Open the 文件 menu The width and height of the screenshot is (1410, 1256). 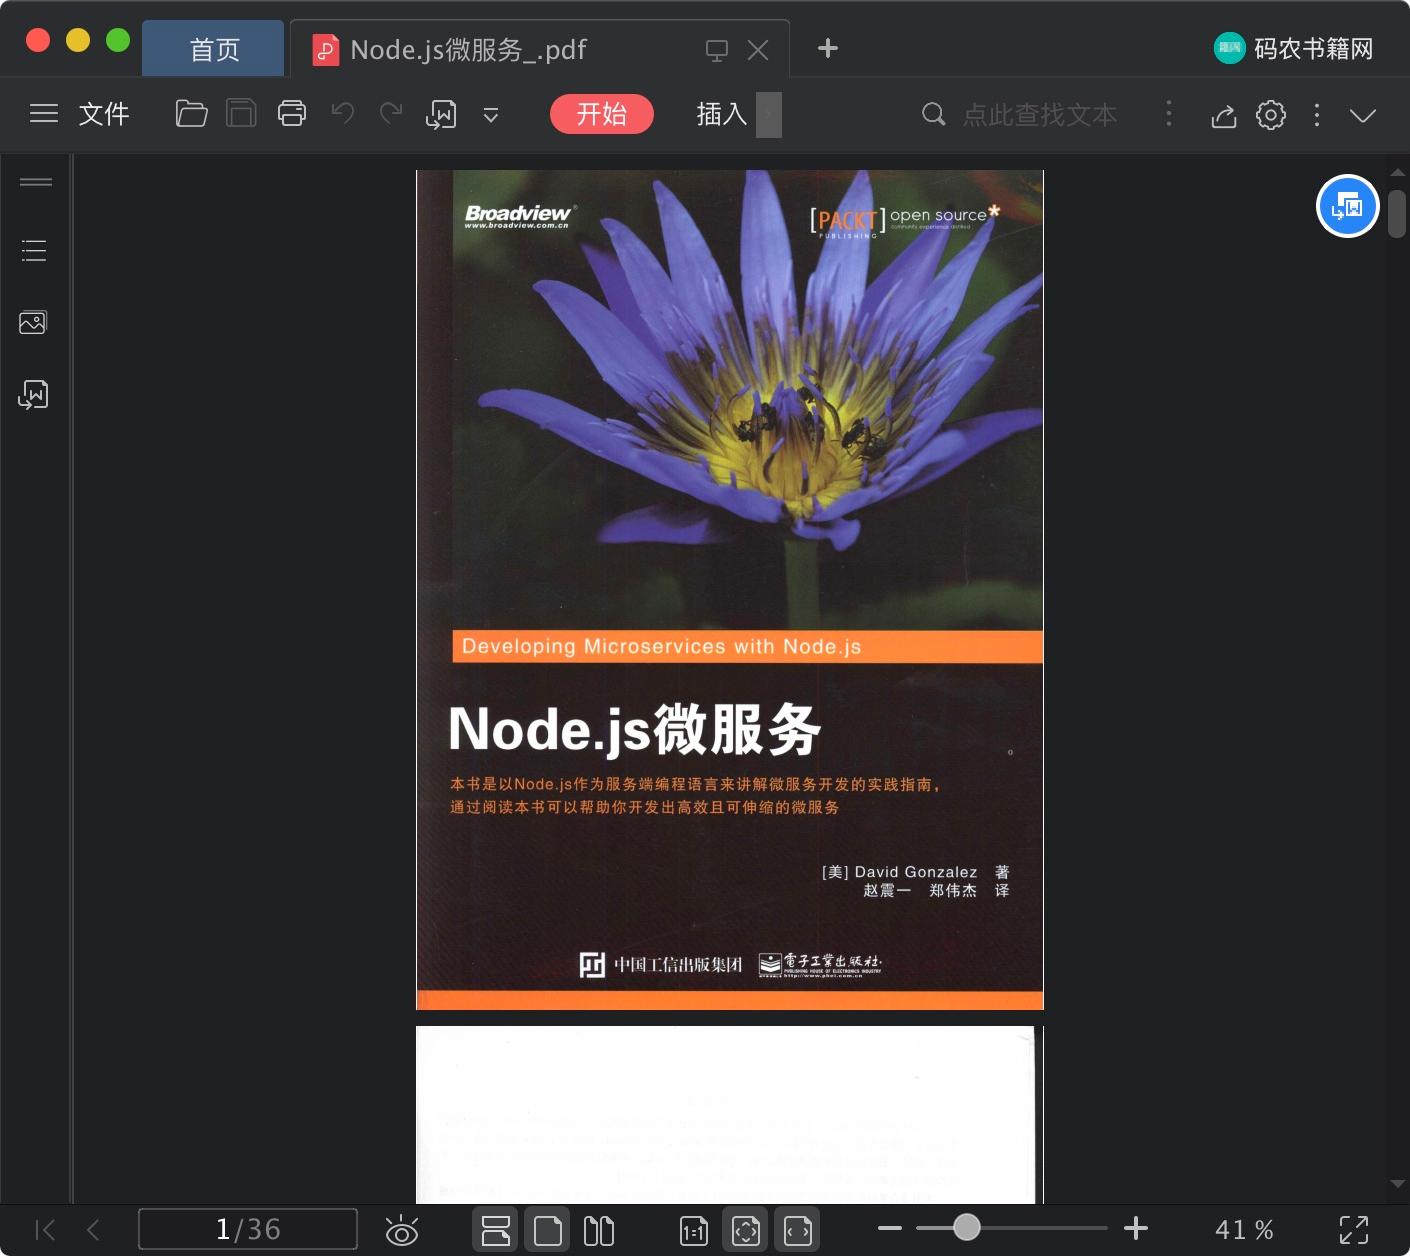pyautogui.click(x=104, y=114)
